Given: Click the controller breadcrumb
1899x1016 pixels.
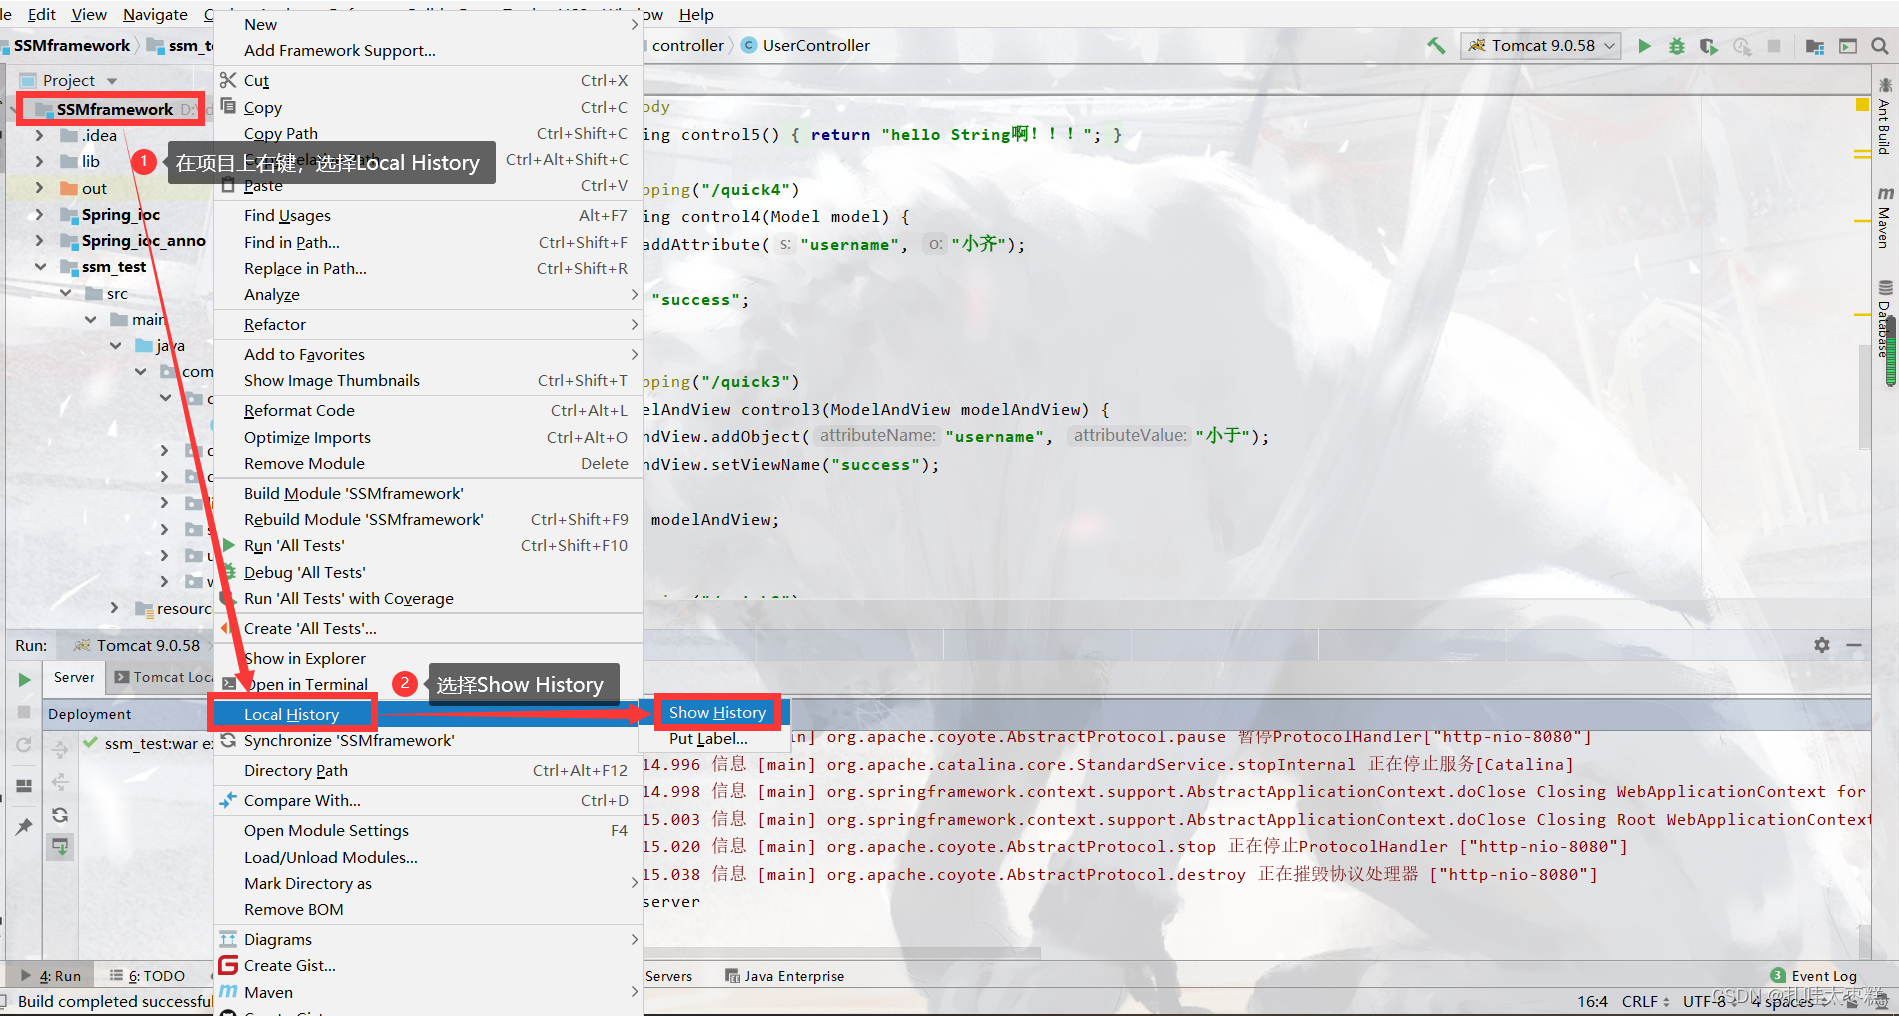Looking at the screenshot, I should 688,45.
